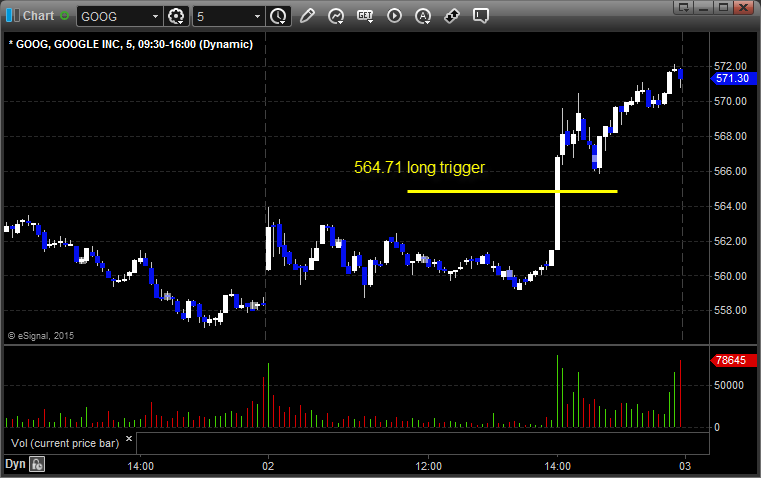
Task: Open the symbol settings gear menu
Action: [176, 16]
